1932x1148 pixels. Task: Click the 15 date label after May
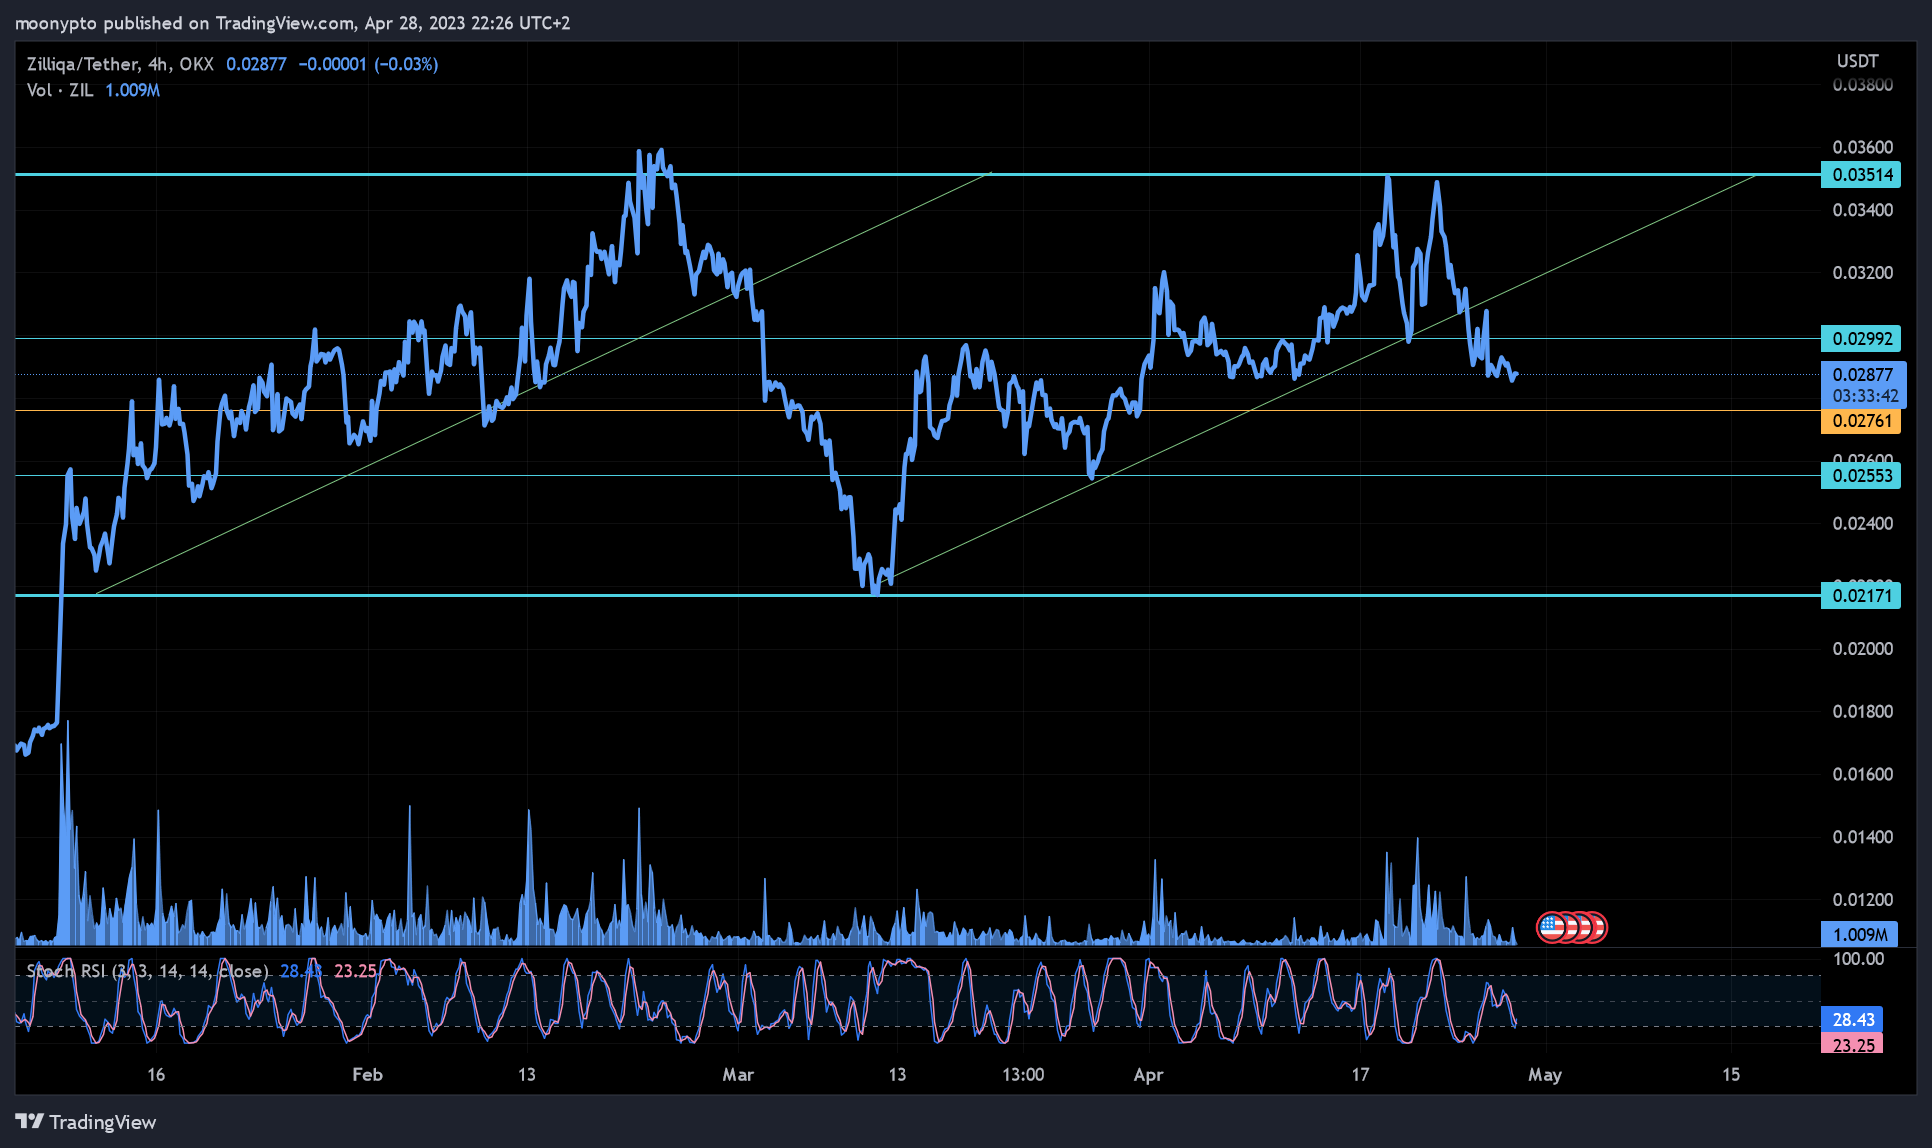(1731, 1075)
